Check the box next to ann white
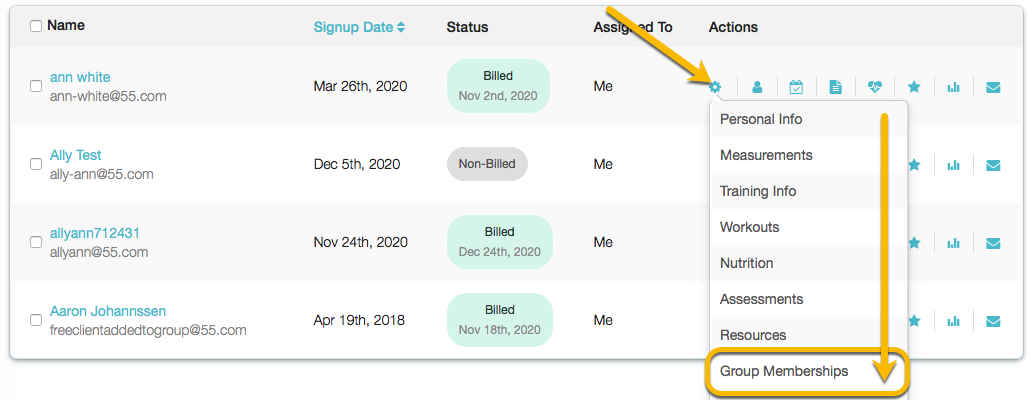 (x=36, y=87)
